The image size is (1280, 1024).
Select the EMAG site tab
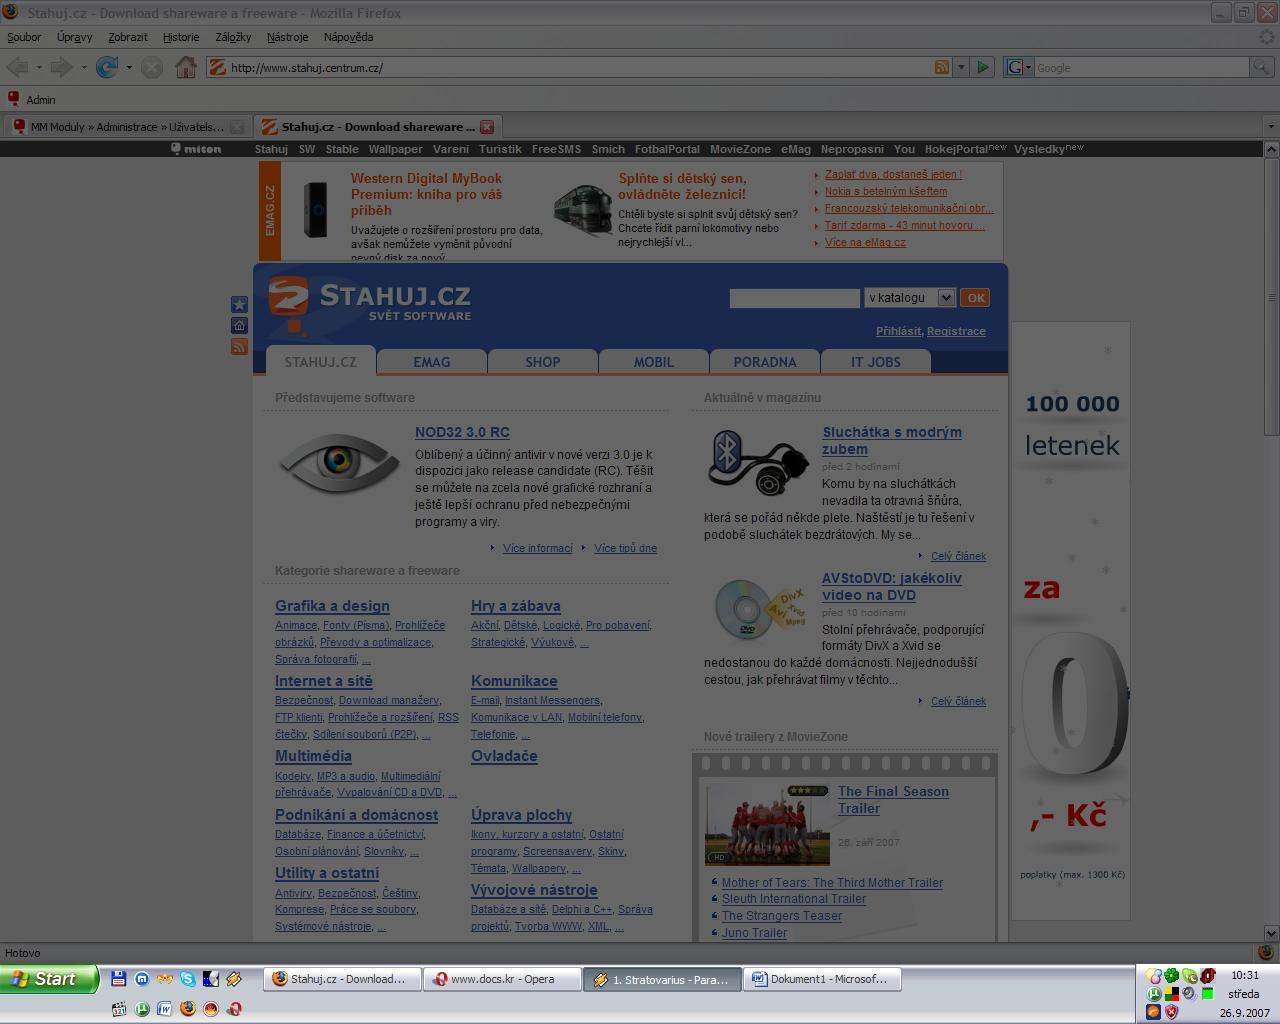click(x=432, y=362)
